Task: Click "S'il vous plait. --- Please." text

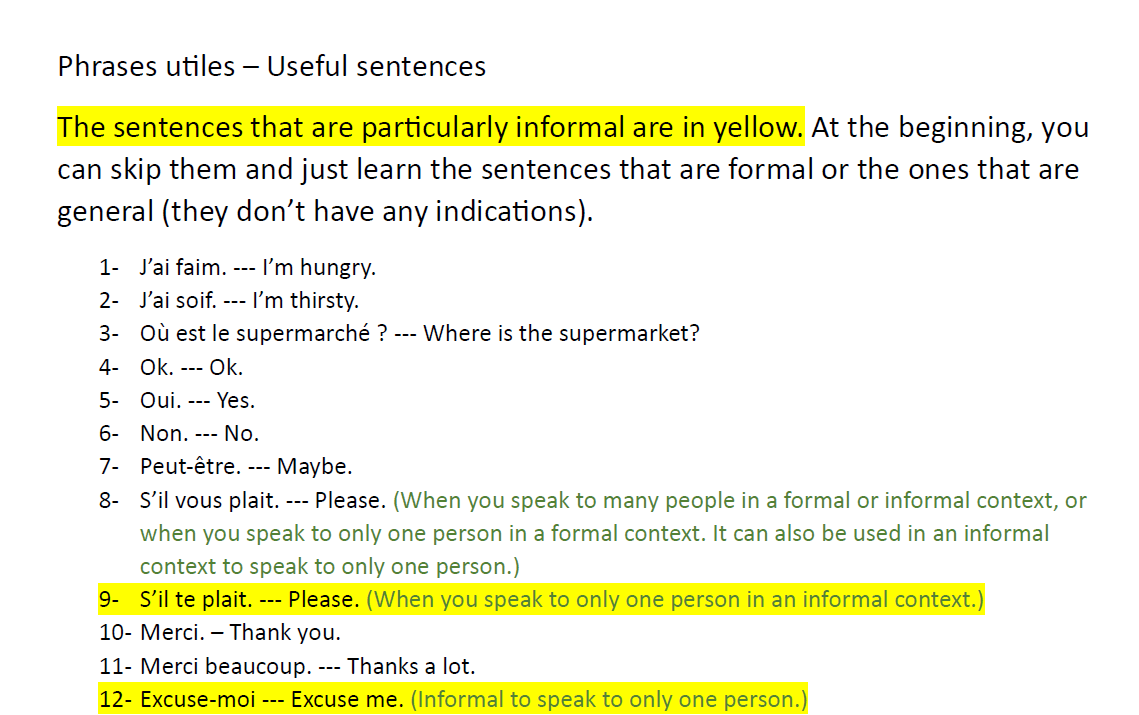Action: pyautogui.click(x=262, y=501)
